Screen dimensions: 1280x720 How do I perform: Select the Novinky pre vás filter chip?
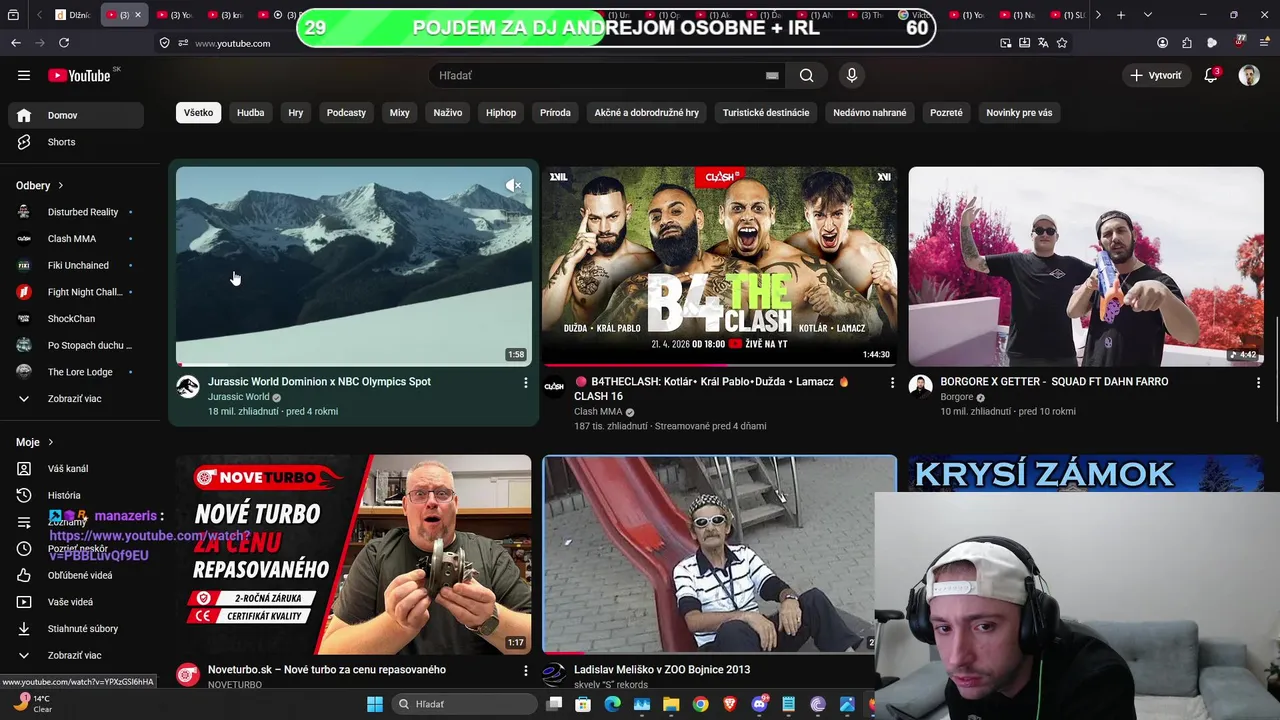(1019, 113)
